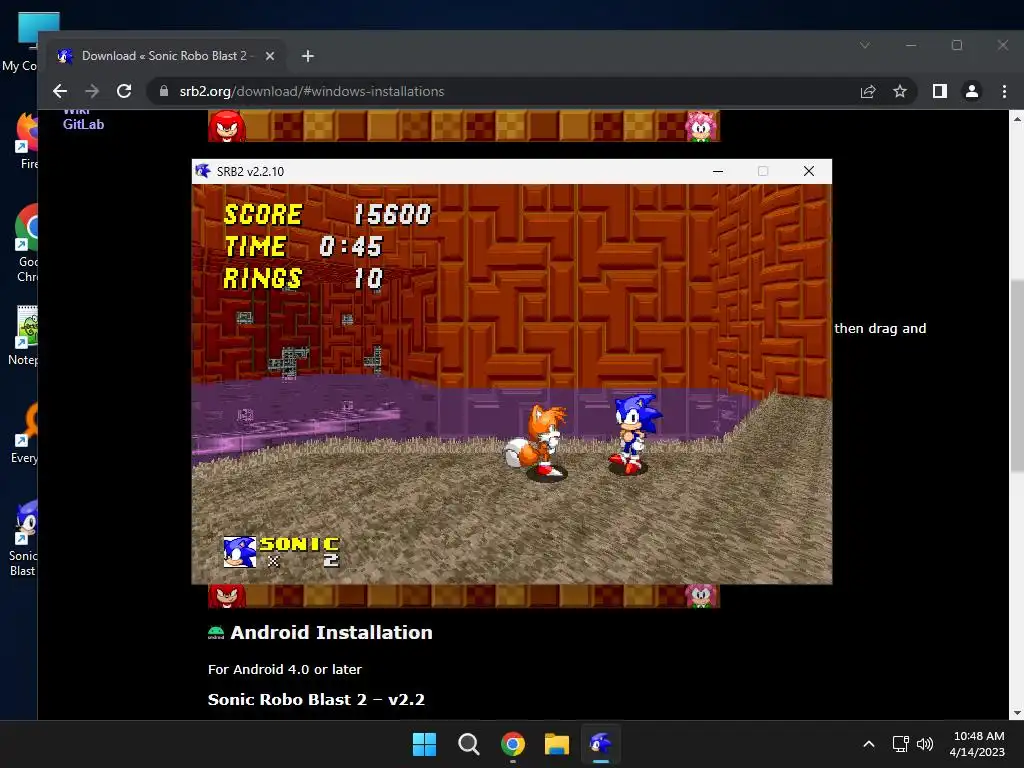Viewport: 1024px width, 768px height.
Task: Click the page vertical scrollbar thumb
Action: pyautogui.click(x=1017, y=375)
